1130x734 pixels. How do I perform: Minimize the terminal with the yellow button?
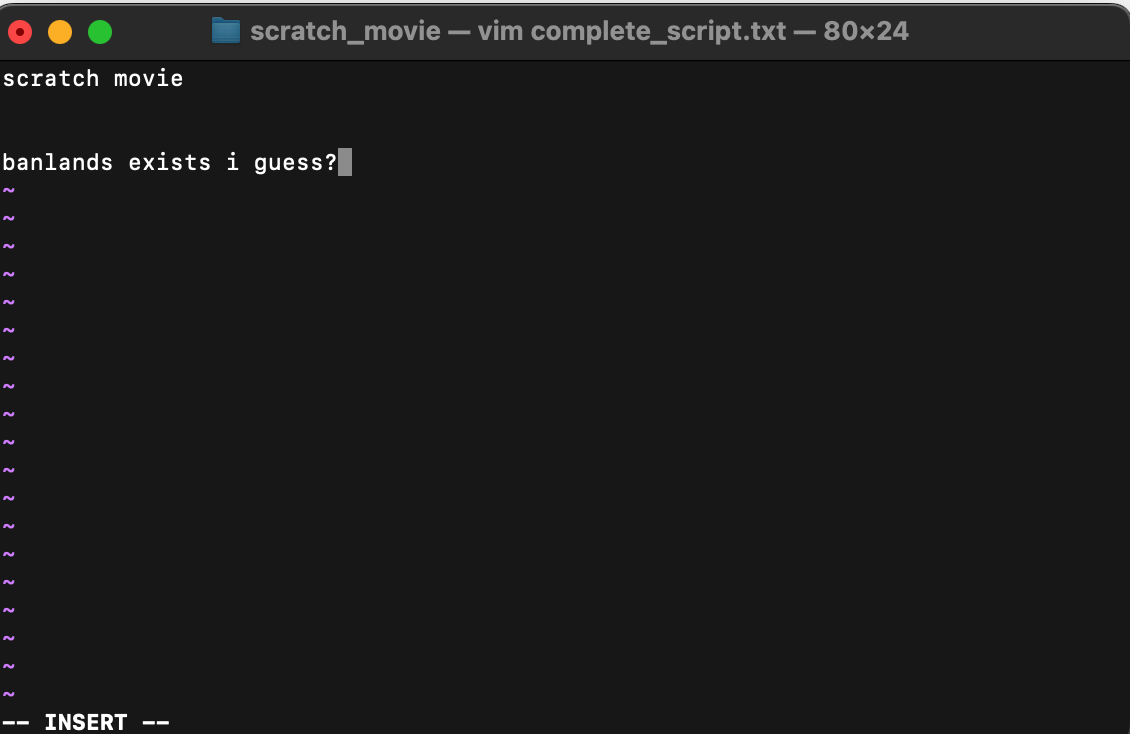60,32
